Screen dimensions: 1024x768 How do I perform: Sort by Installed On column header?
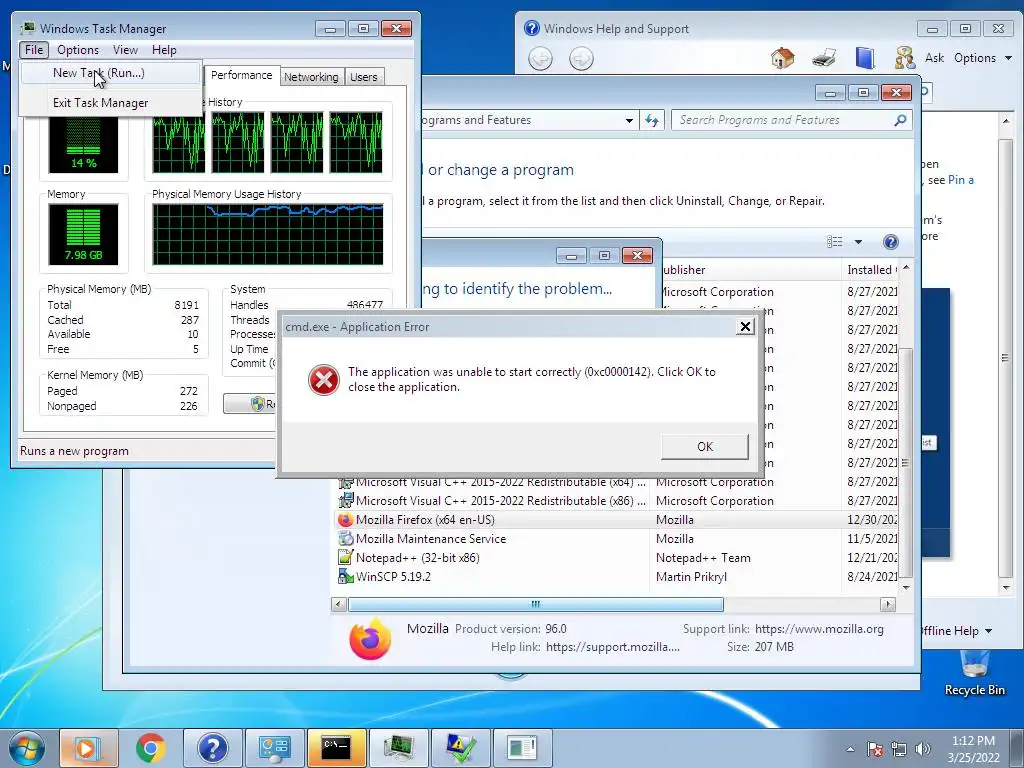[871, 270]
